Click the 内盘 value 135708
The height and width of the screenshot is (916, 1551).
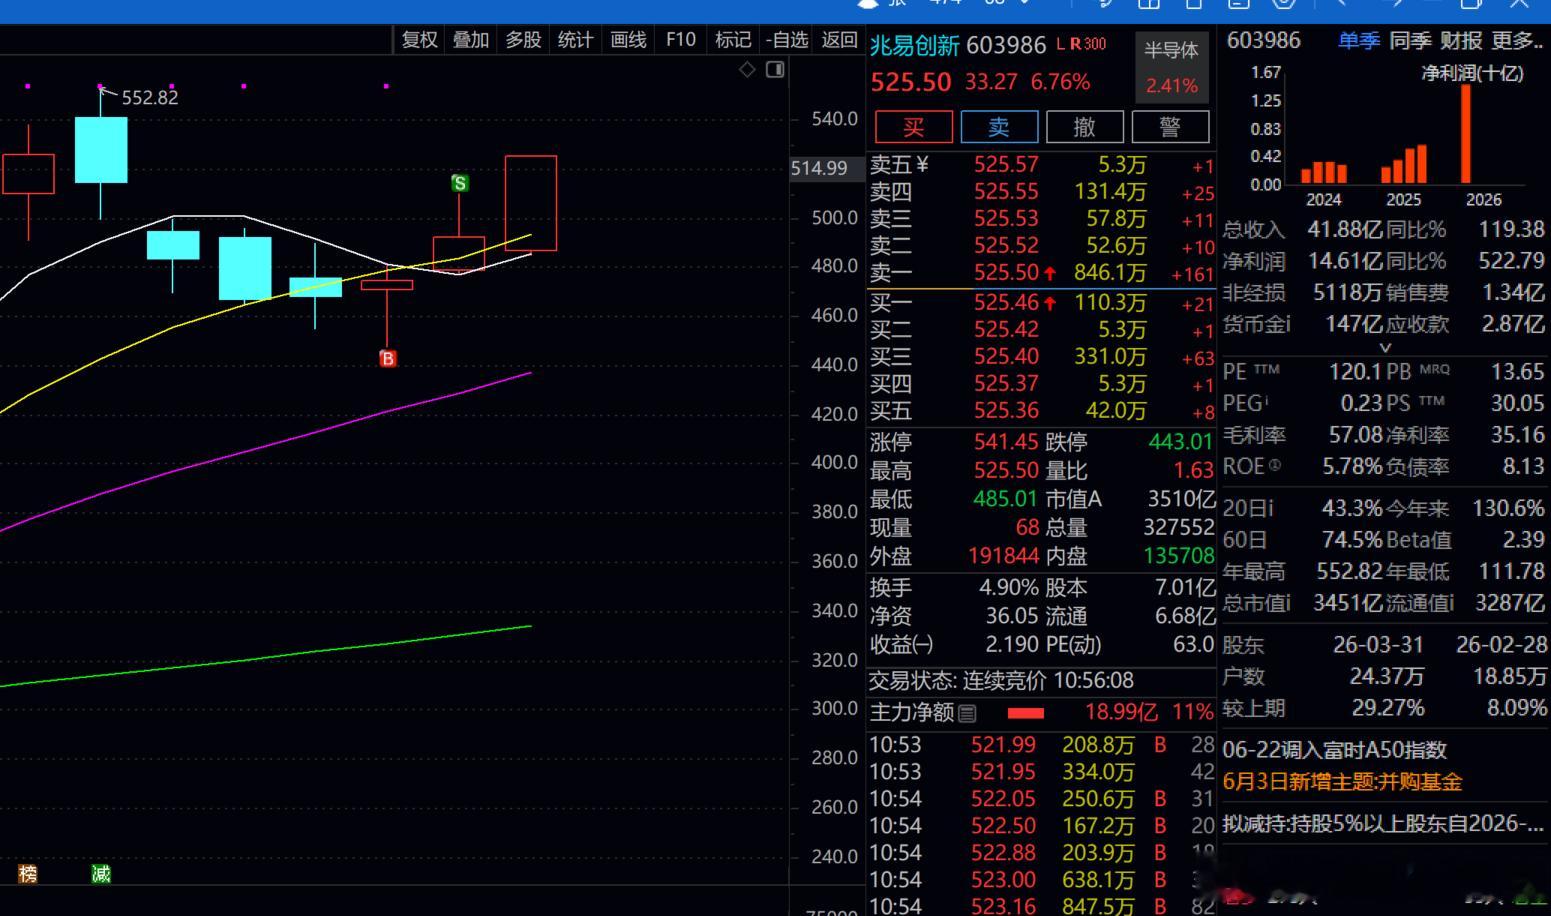(x=1178, y=555)
